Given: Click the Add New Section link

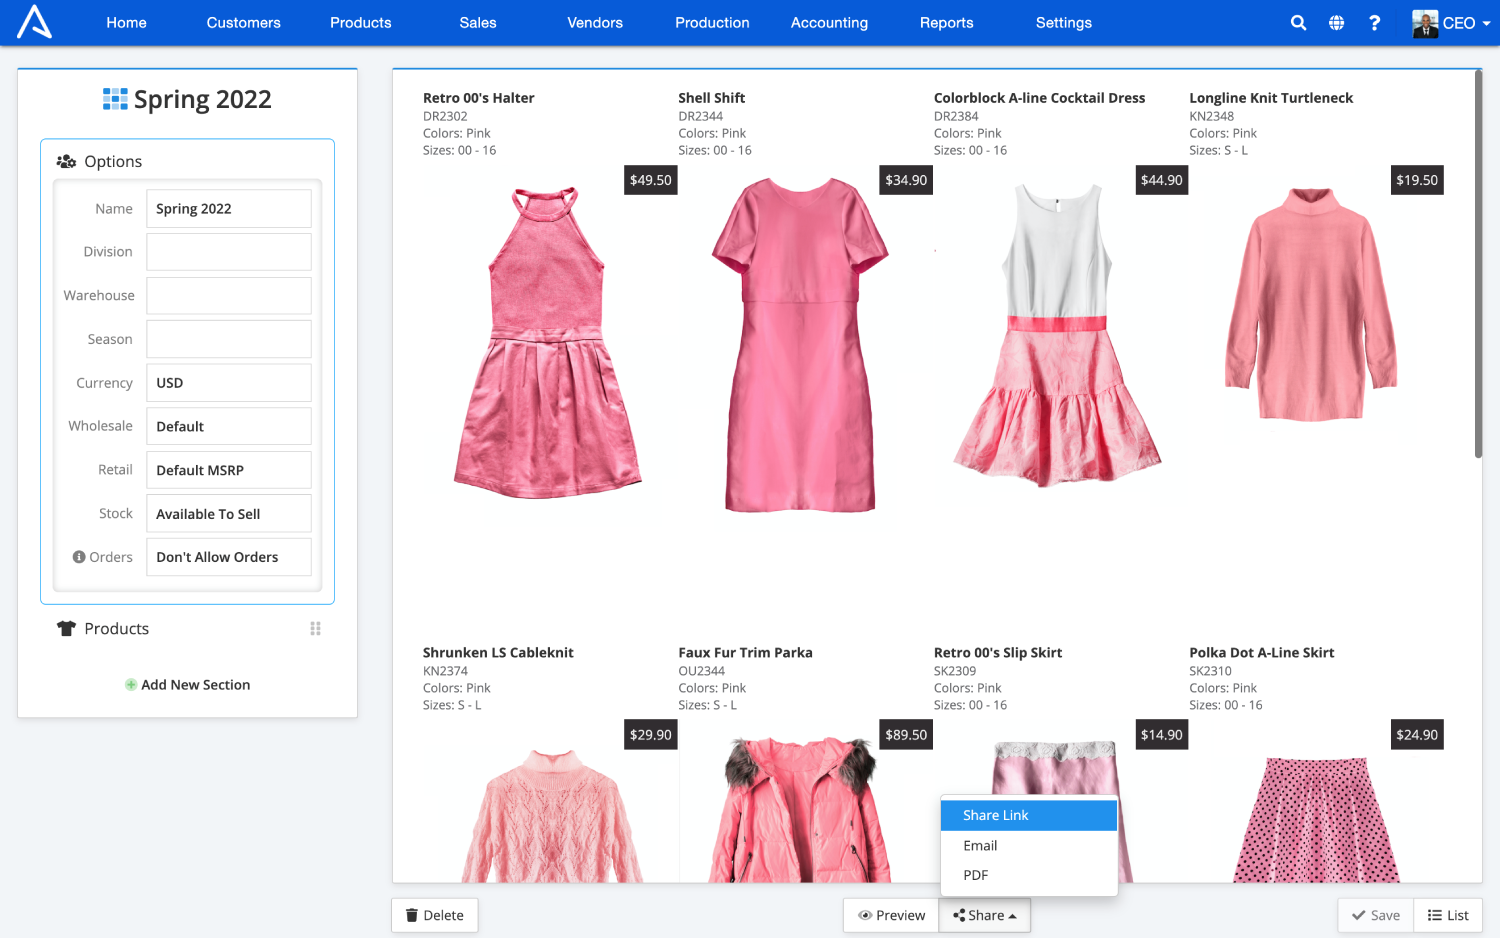Looking at the screenshot, I should point(196,685).
